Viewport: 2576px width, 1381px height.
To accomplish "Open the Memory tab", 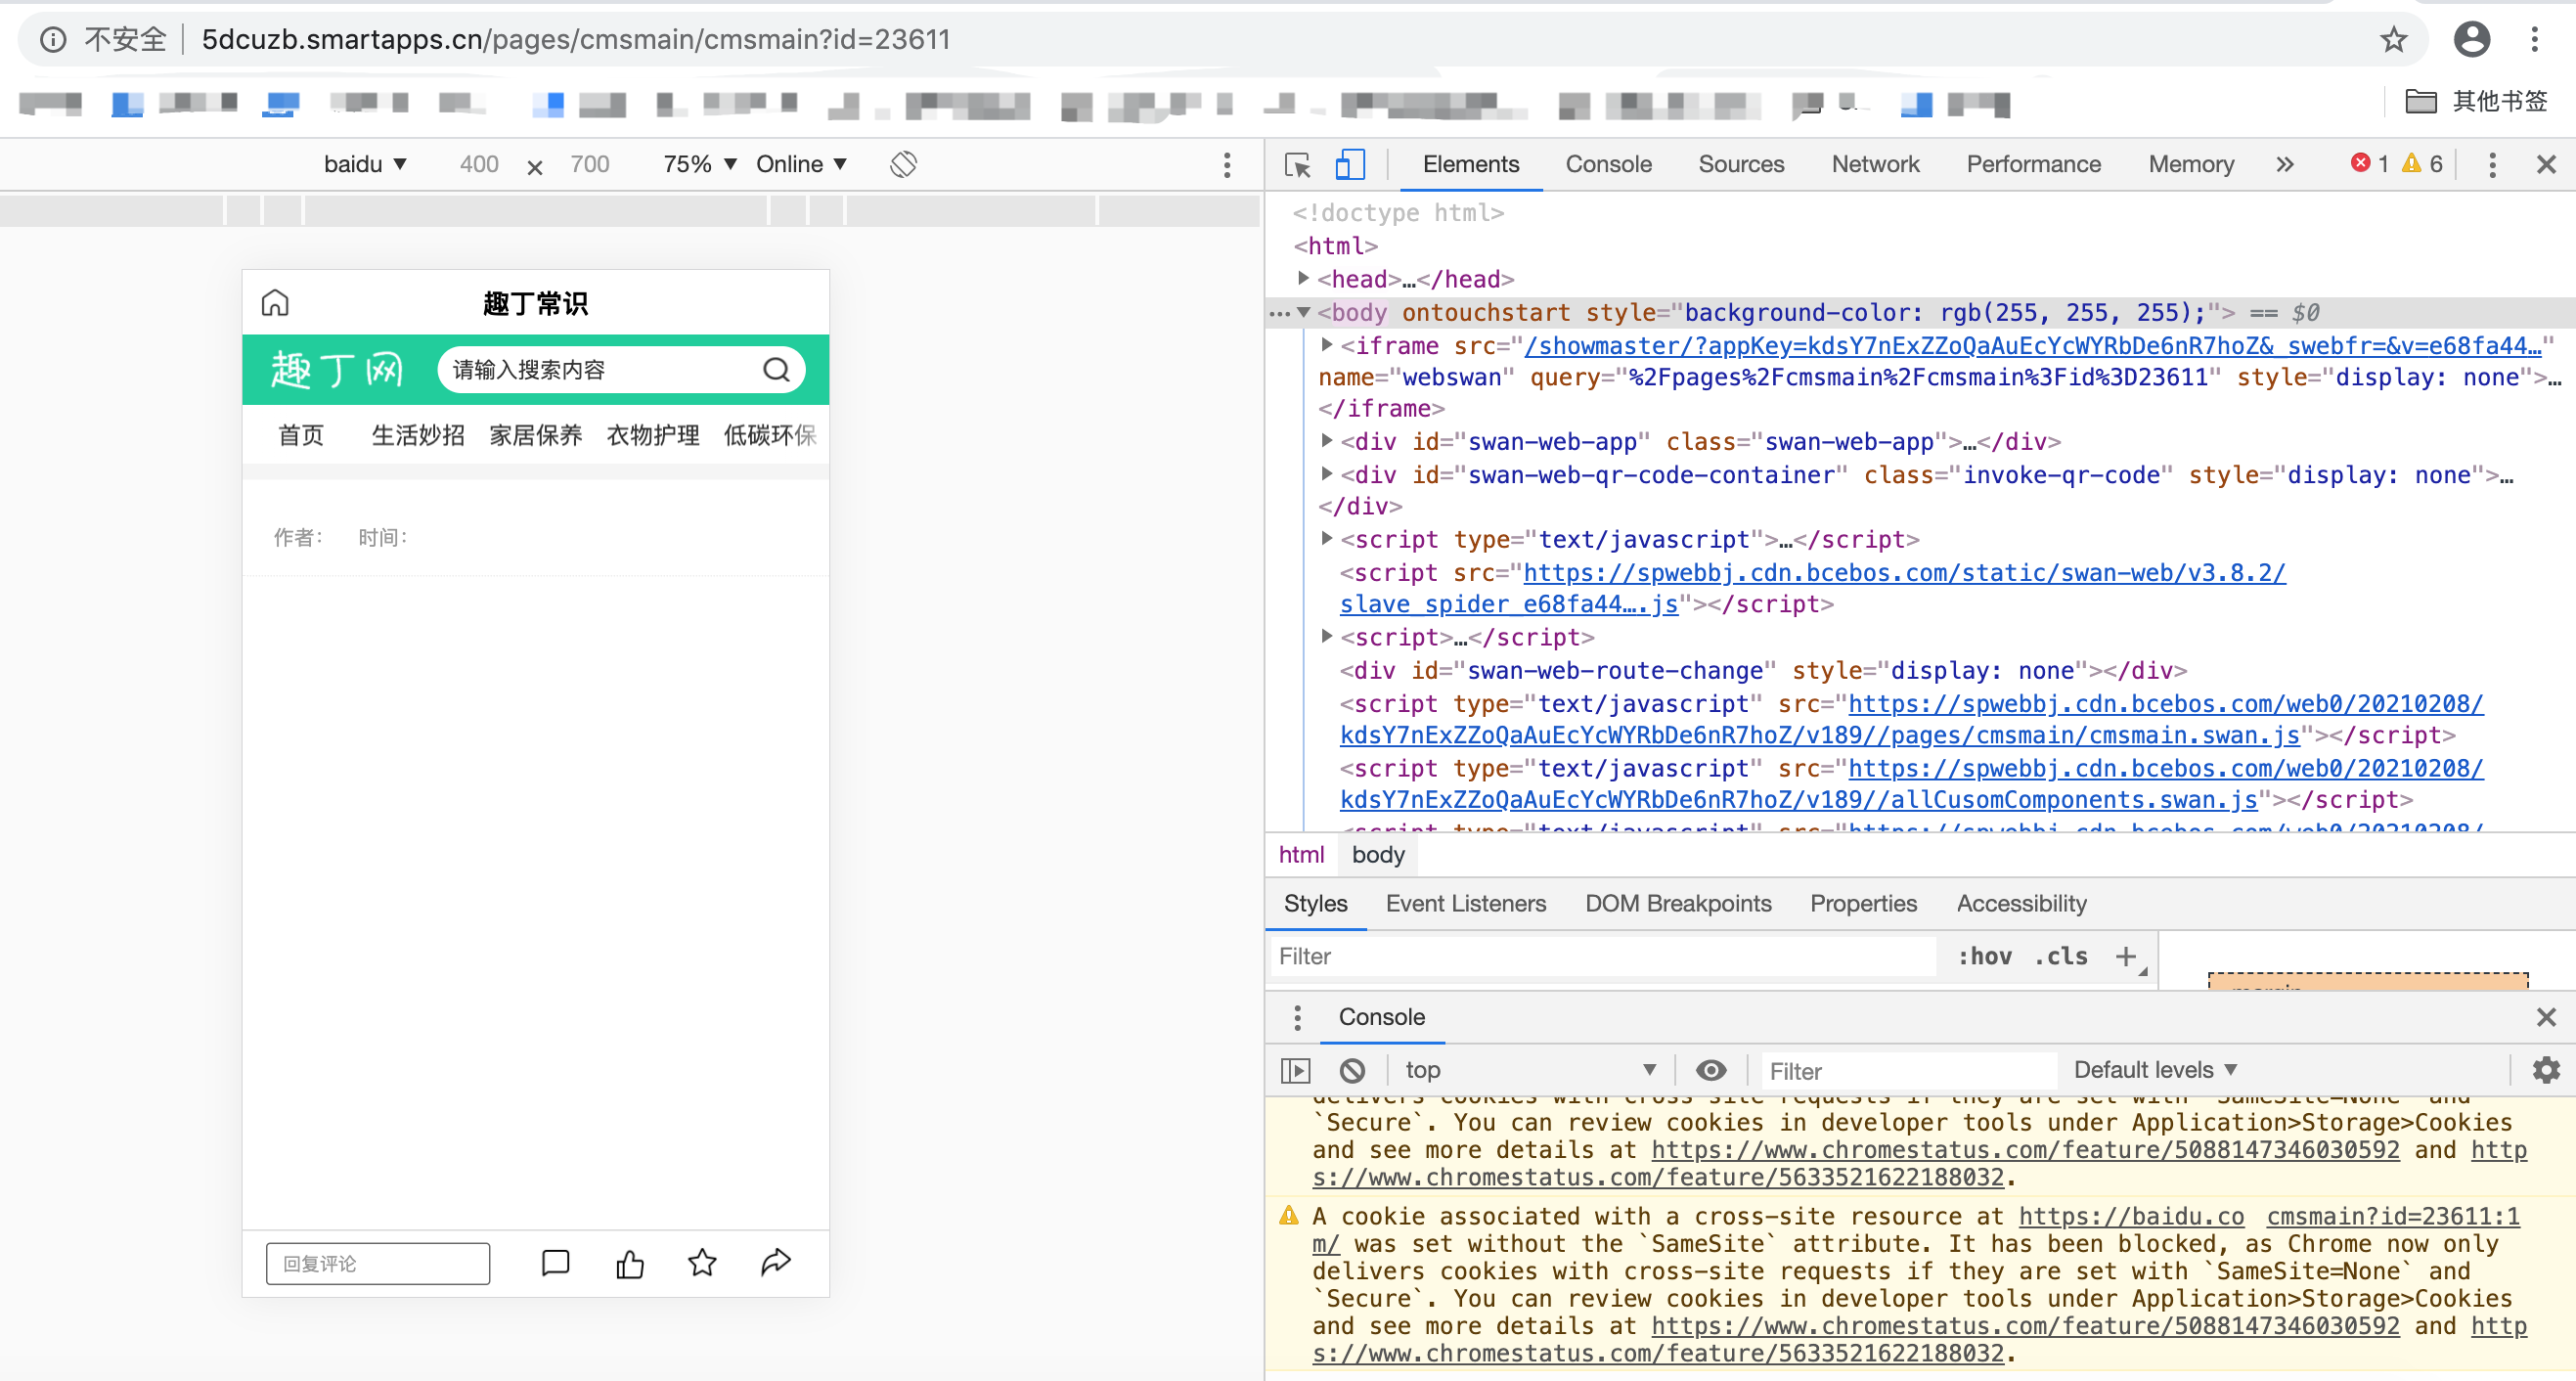I will [x=2191, y=164].
